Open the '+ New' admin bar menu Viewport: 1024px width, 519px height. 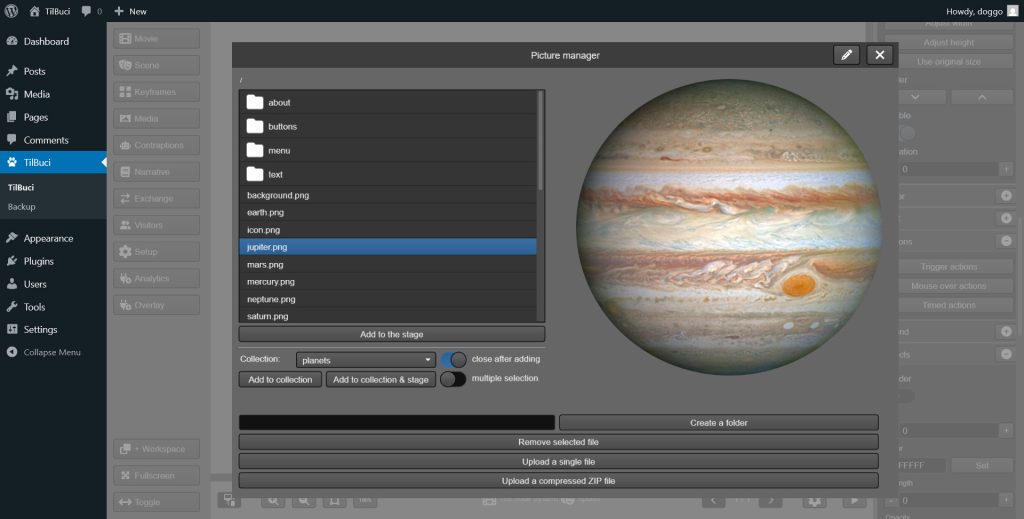point(130,11)
